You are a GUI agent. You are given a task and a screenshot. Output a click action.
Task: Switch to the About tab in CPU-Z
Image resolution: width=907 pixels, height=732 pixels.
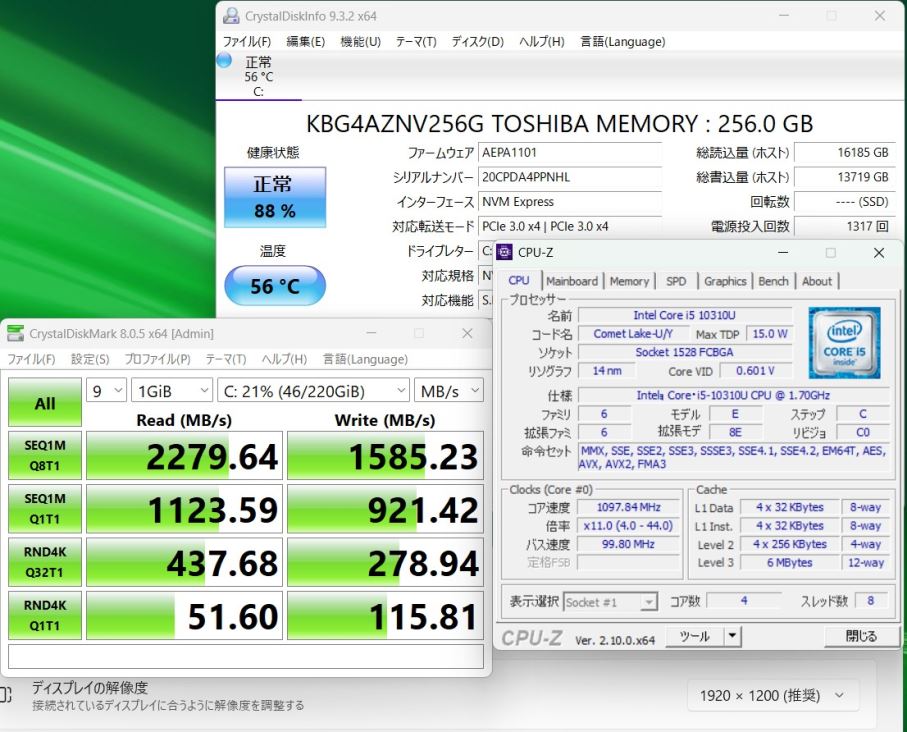tap(817, 281)
